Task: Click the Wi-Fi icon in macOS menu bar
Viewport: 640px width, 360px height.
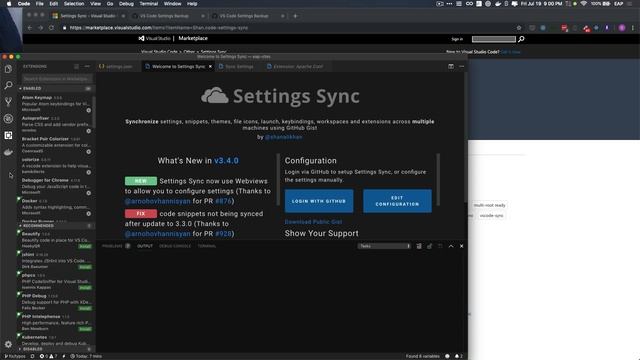Action: pyautogui.click(x=584, y=4)
